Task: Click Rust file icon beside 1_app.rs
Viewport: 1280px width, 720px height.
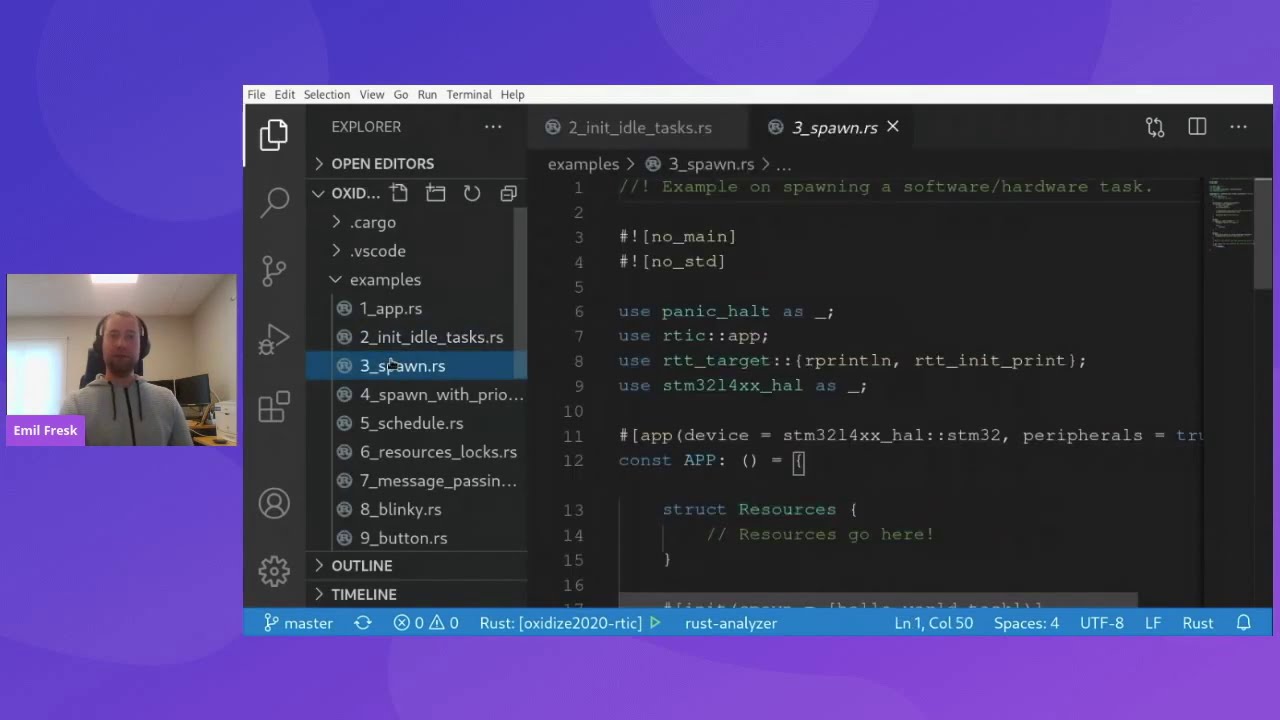Action: pyautogui.click(x=344, y=309)
